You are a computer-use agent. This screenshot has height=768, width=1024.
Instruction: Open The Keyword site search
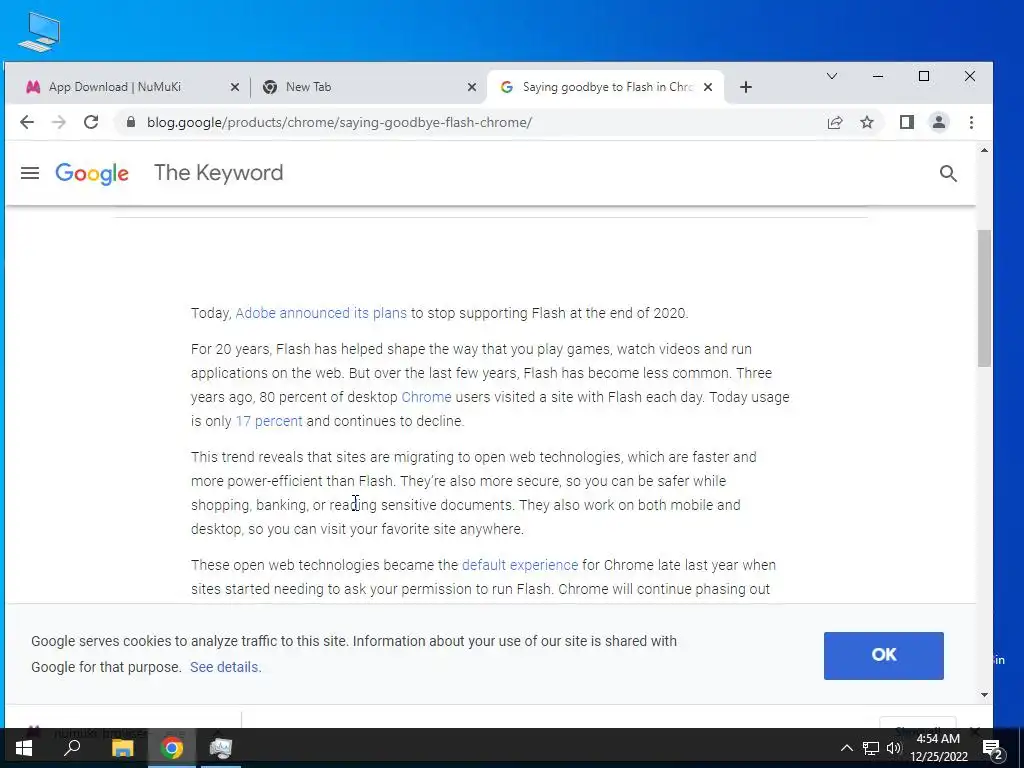click(948, 173)
